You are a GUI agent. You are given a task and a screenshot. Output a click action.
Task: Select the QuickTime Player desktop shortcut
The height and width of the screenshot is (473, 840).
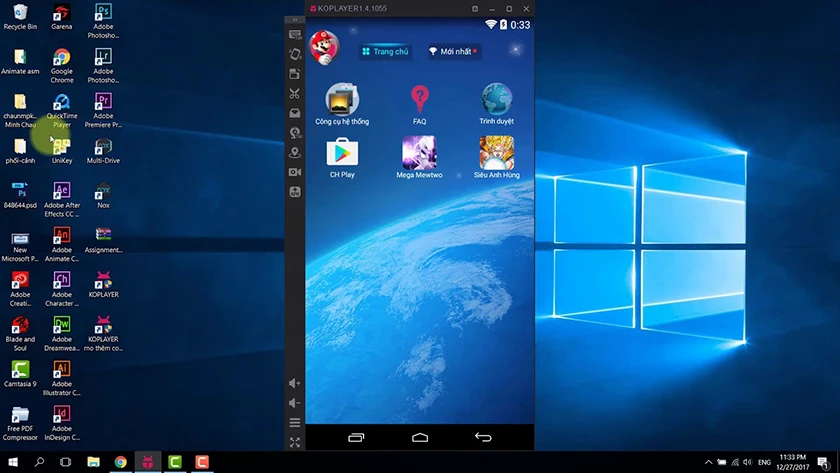[62, 111]
